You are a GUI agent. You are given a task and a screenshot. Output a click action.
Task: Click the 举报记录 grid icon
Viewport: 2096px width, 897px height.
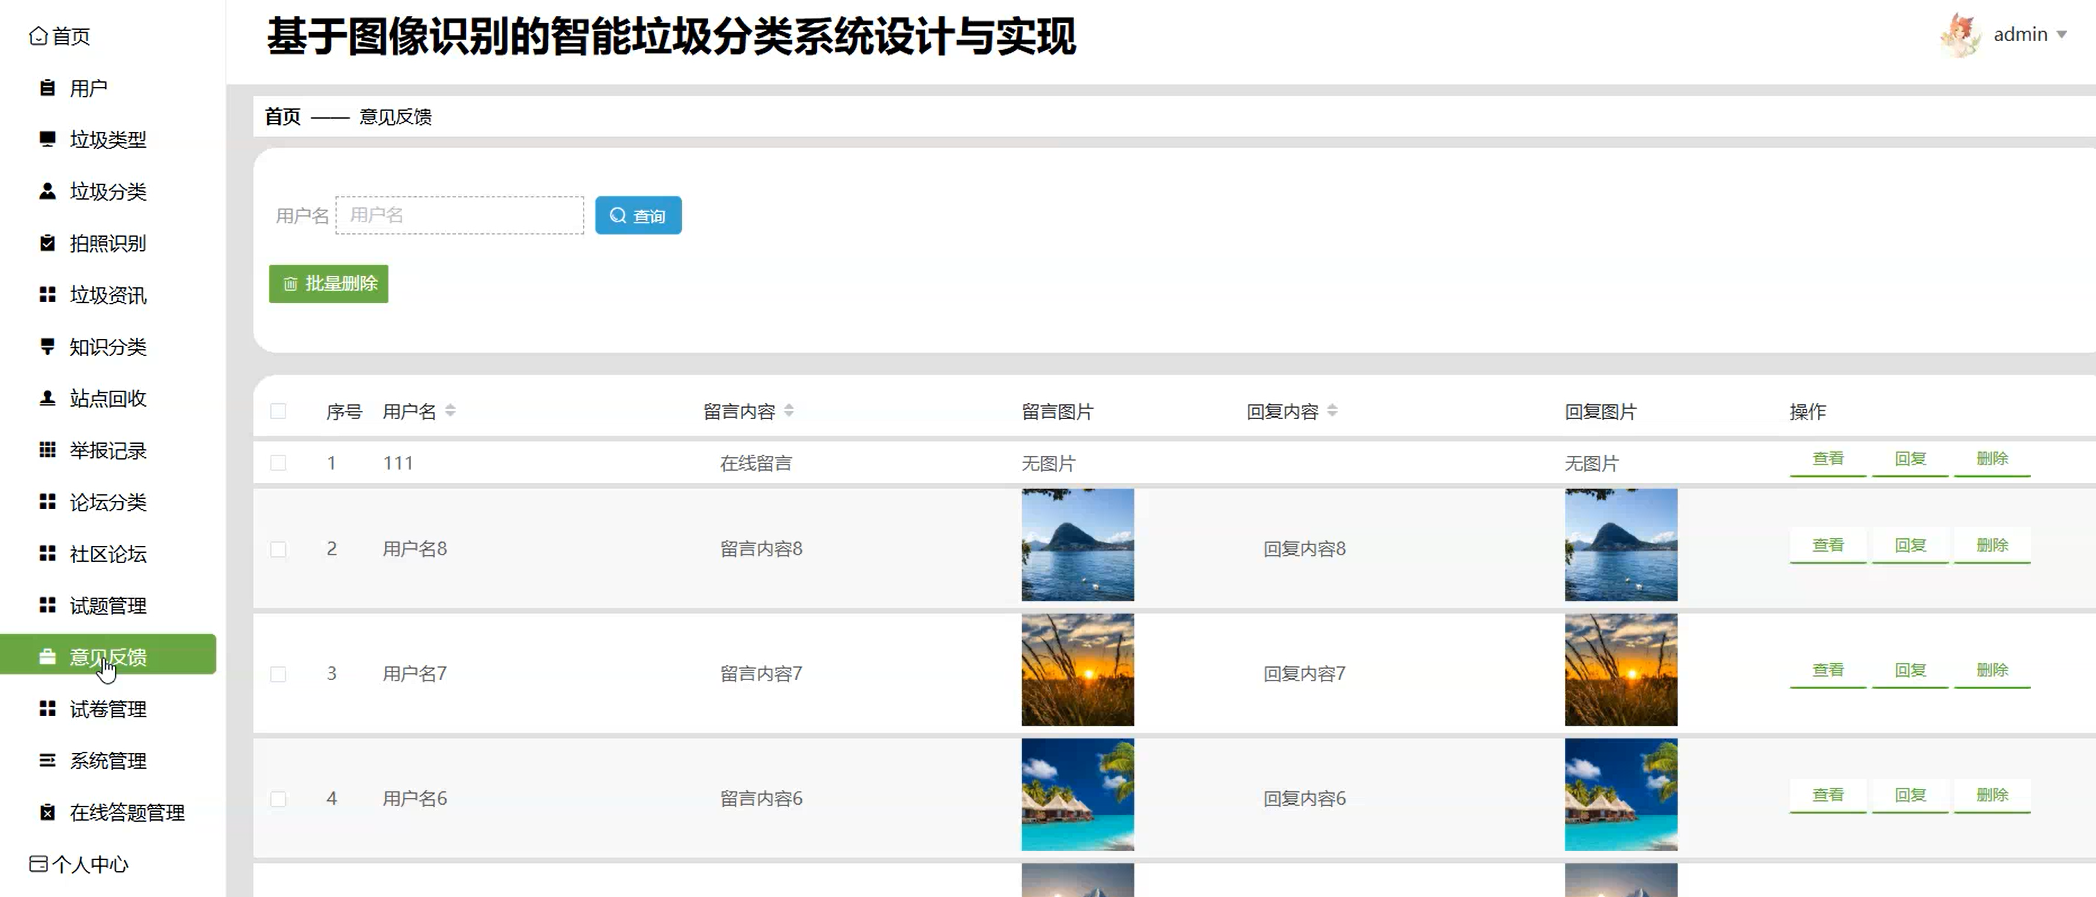pyautogui.click(x=47, y=450)
